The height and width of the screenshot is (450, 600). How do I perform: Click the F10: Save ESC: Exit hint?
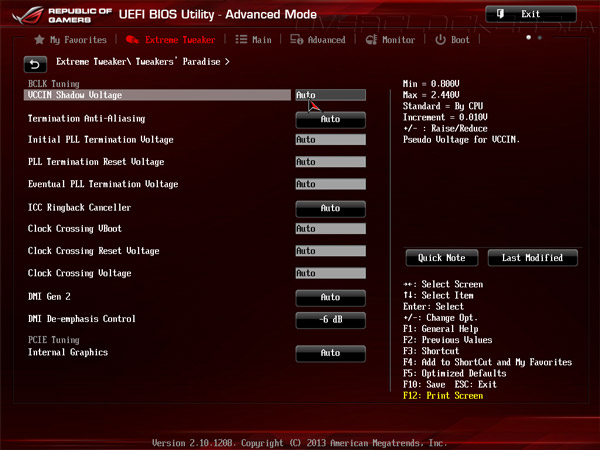pyautogui.click(x=450, y=385)
